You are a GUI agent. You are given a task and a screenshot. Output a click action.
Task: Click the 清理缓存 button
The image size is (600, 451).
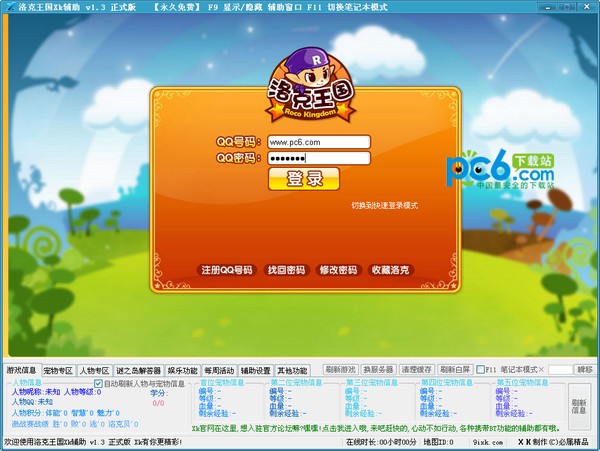416,369
